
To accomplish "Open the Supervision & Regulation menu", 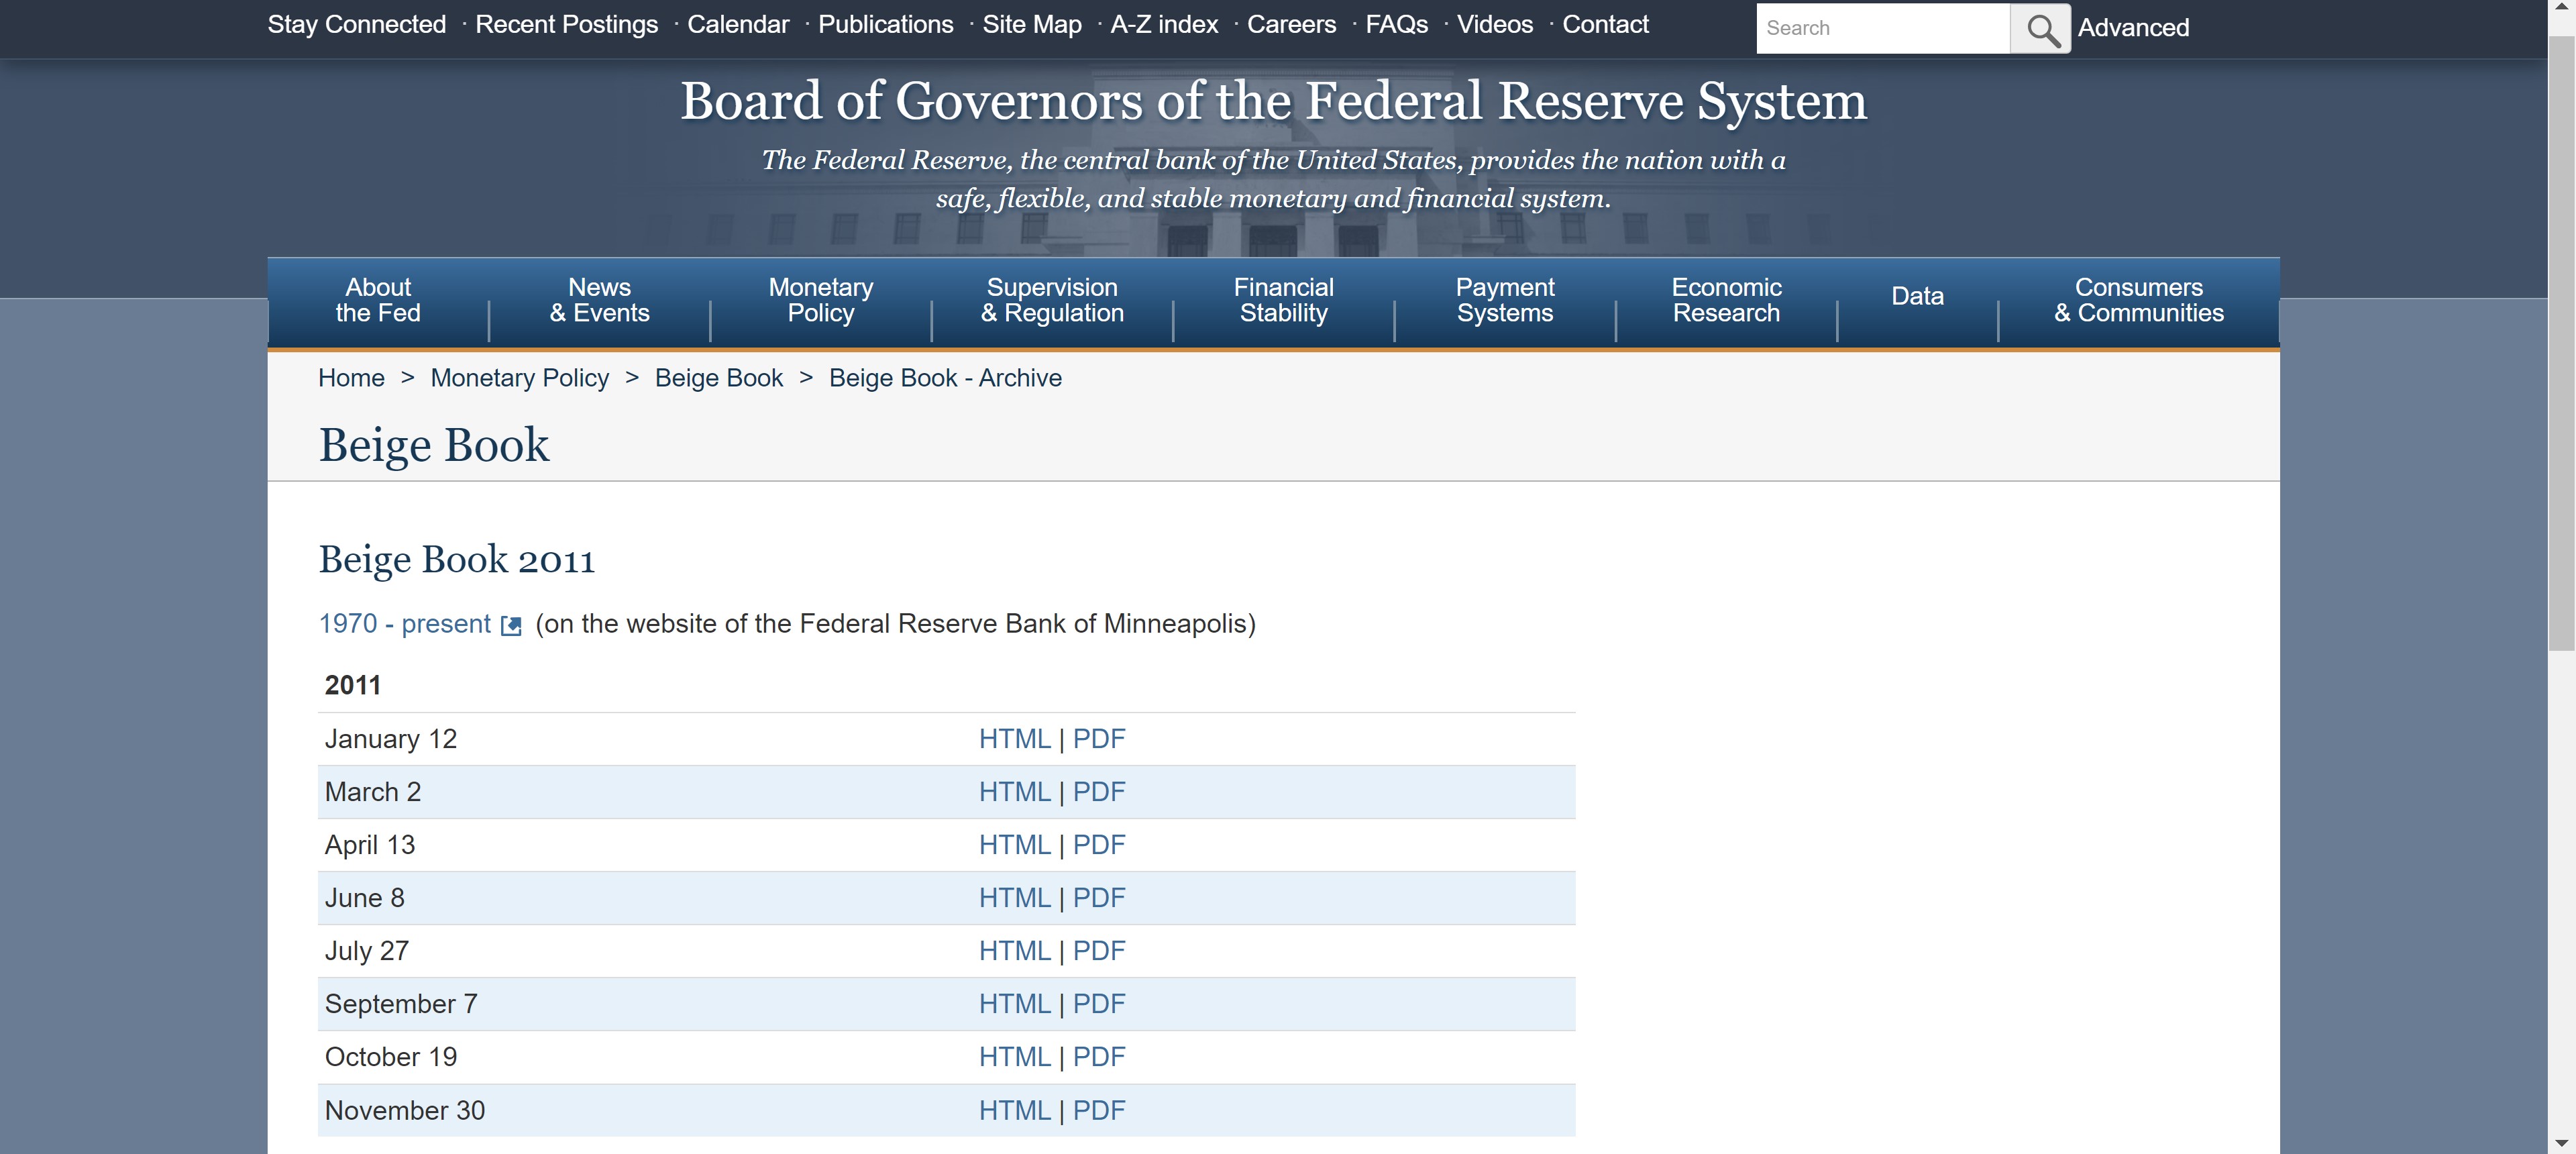I will point(1052,300).
